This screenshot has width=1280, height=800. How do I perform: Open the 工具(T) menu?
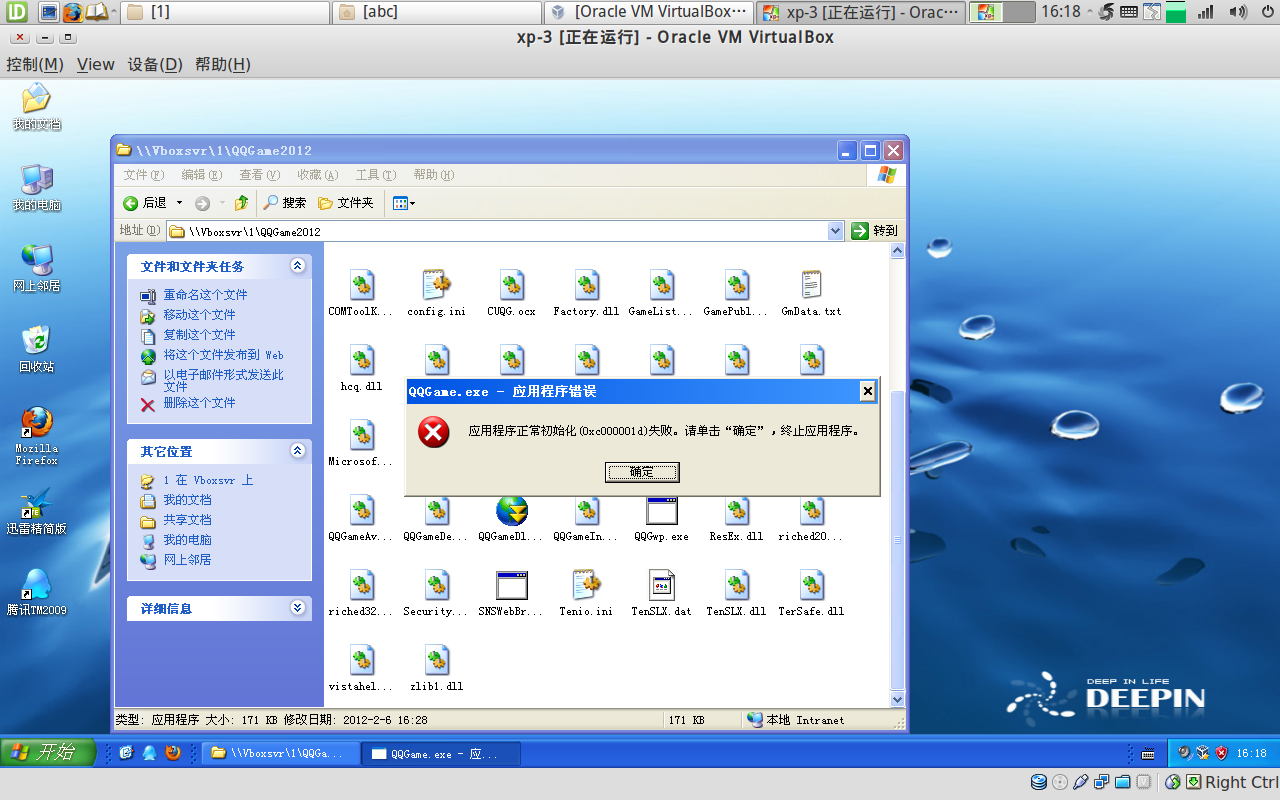point(375,175)
